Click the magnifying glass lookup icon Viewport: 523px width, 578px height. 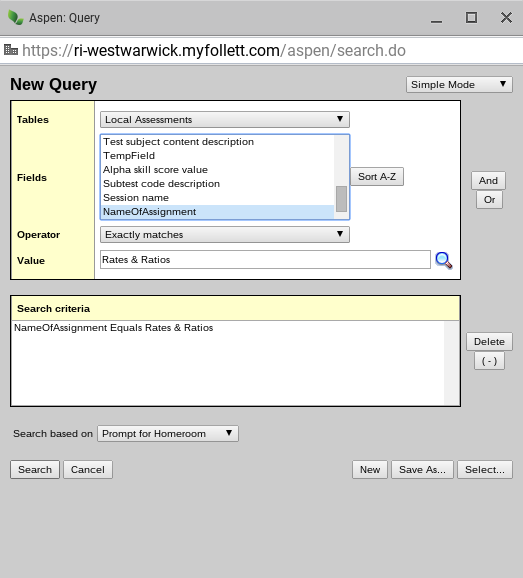click(x=444, y=260)
